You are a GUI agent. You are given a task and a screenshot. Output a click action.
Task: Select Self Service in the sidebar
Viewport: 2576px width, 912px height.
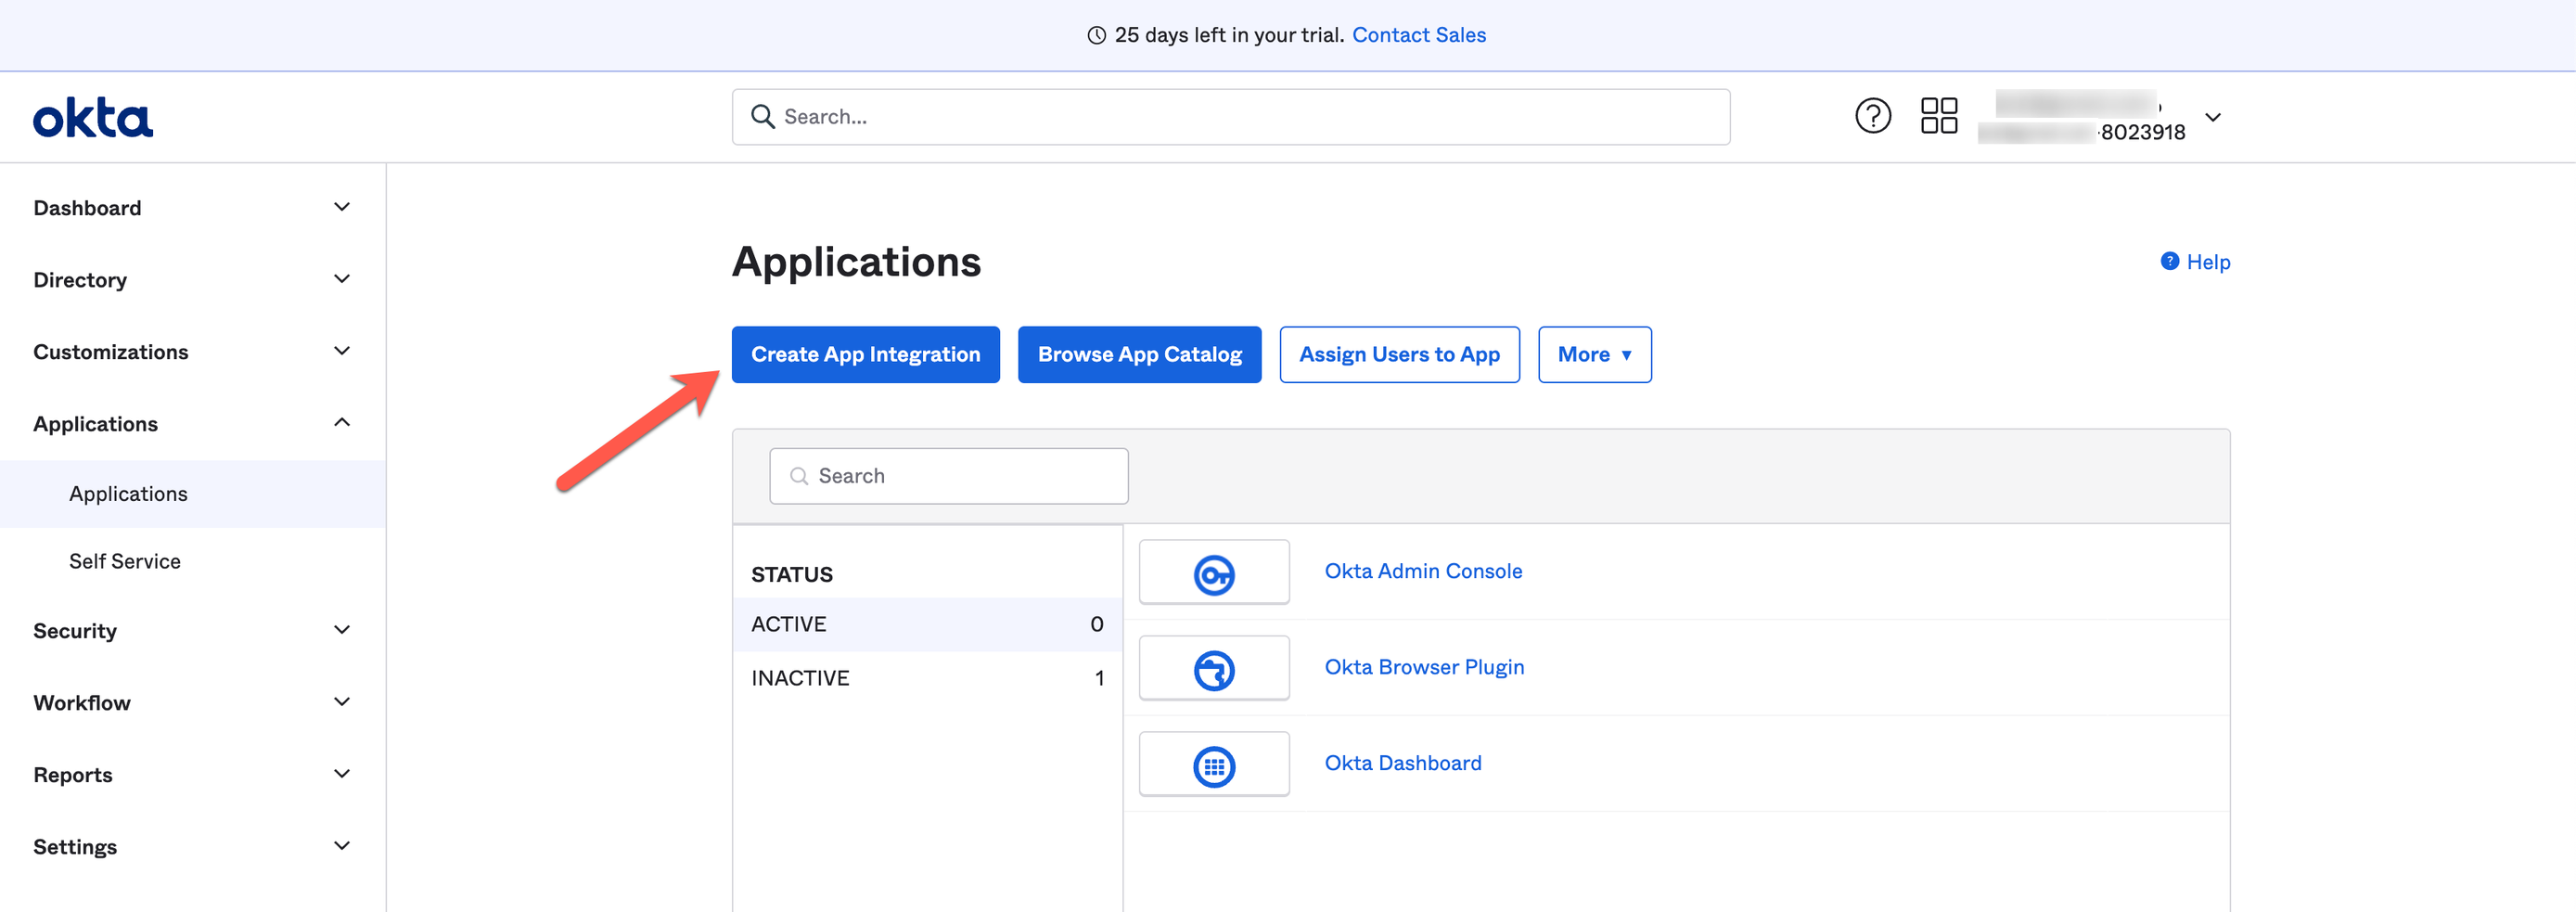click(x=124, y=561)
